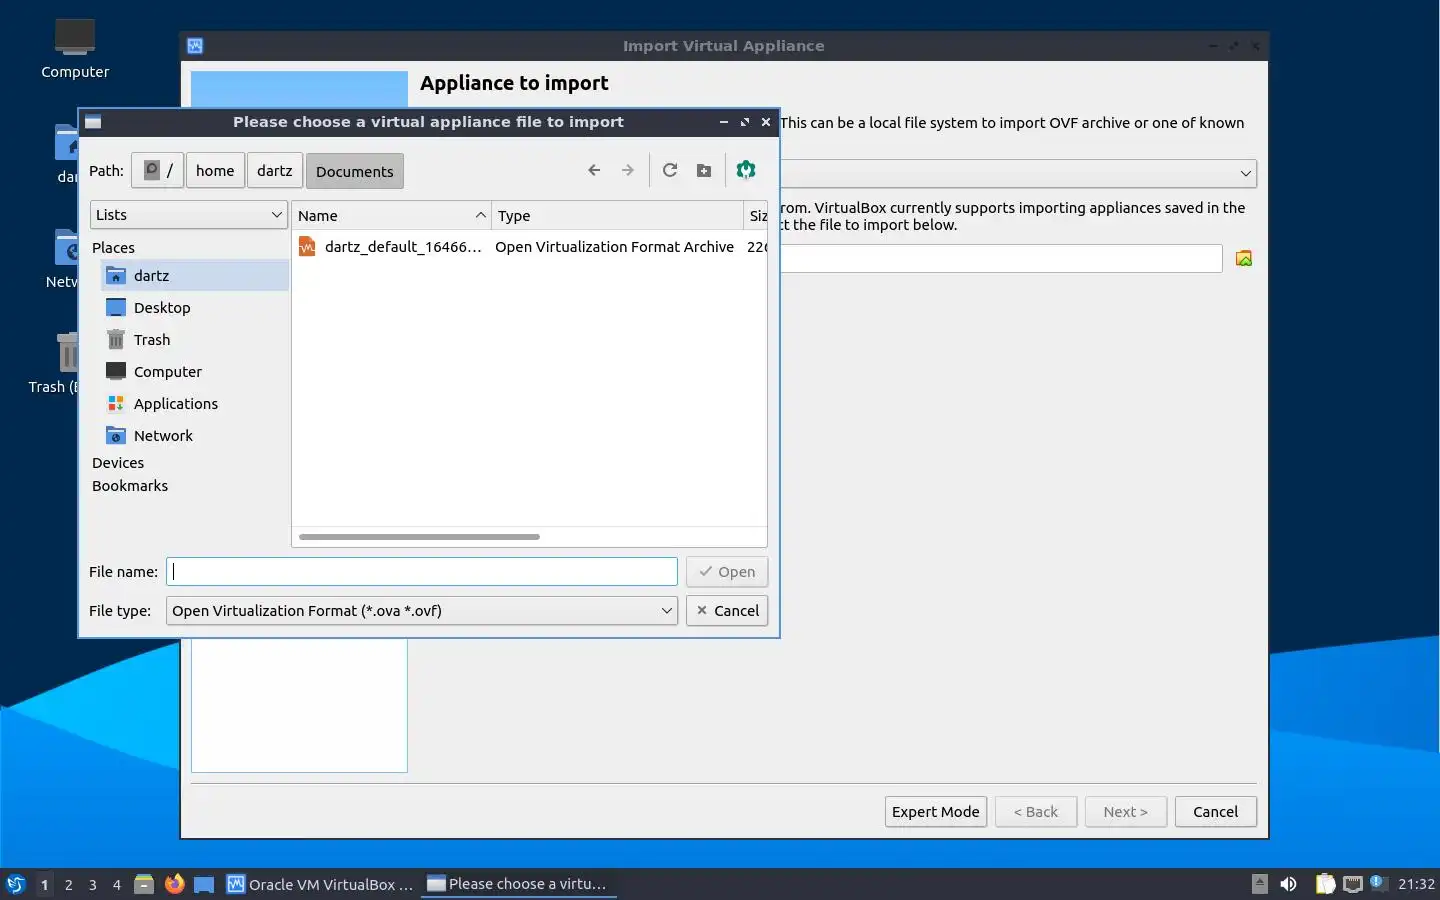Select the dartz_default_16466 OVA file

point(403,247)
